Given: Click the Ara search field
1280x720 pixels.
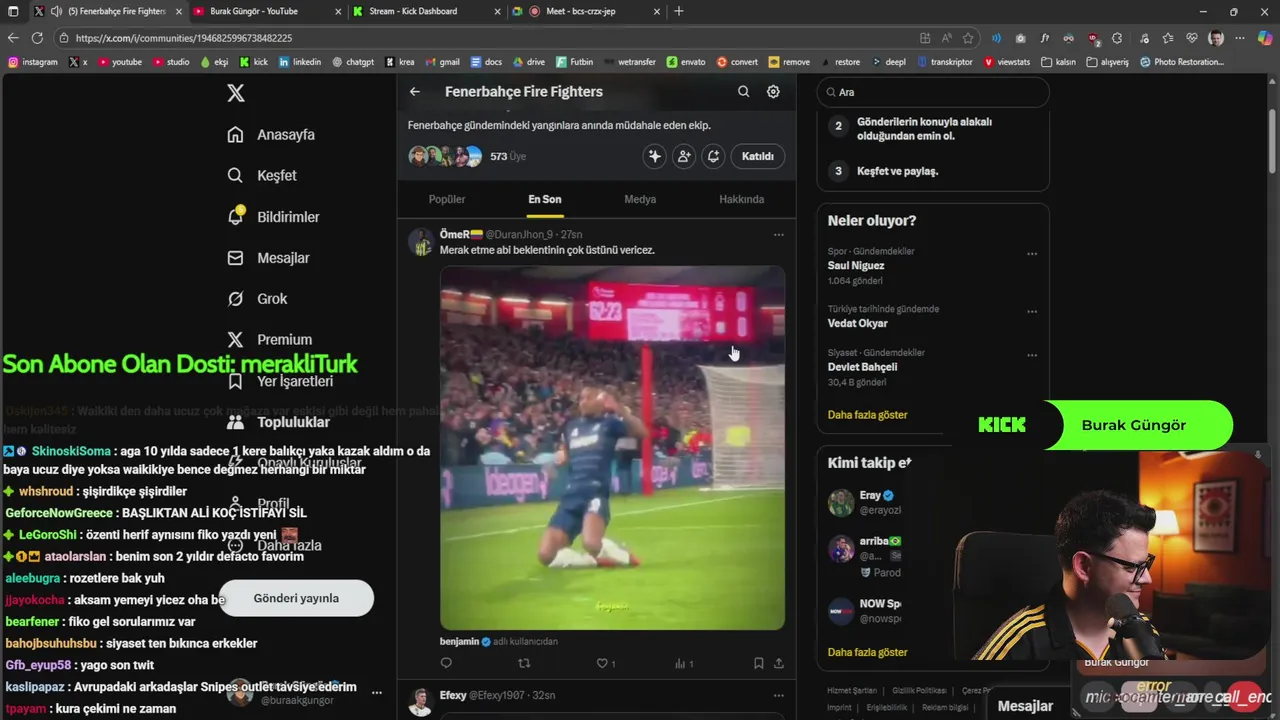Looking at the screenshot, I should [x=933, y=92].
